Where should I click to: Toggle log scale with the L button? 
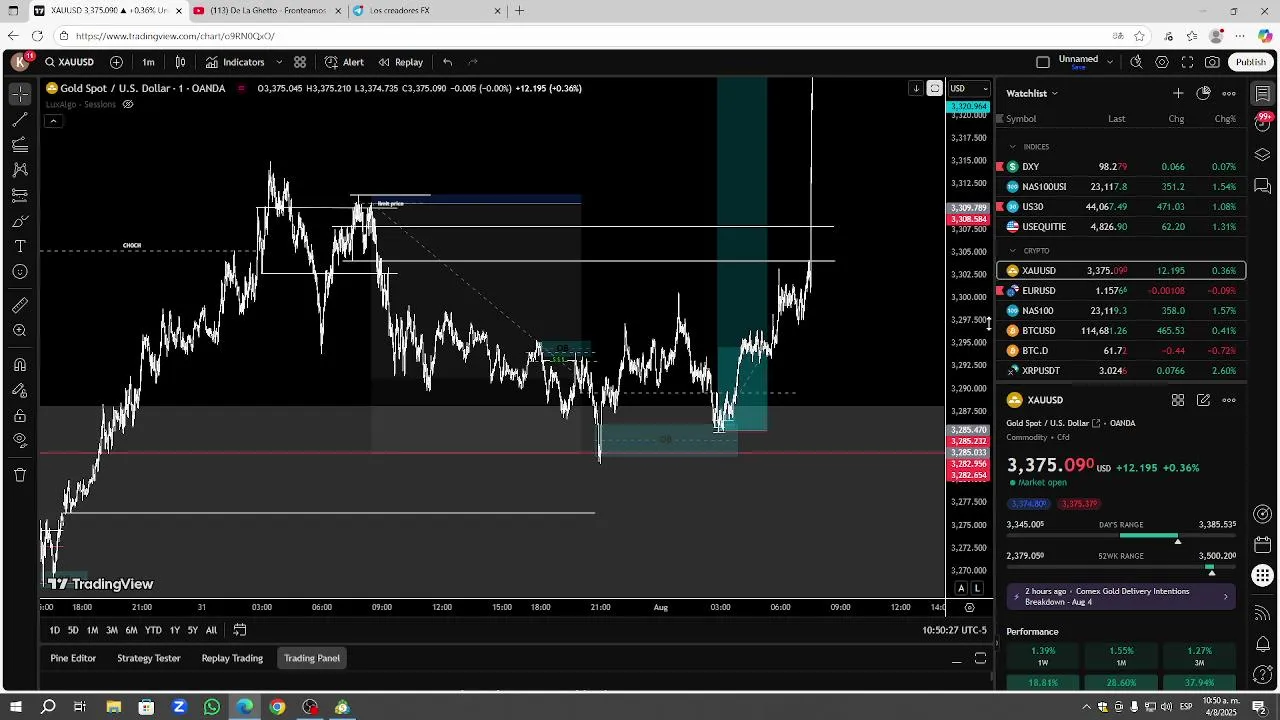pos(978,588)
